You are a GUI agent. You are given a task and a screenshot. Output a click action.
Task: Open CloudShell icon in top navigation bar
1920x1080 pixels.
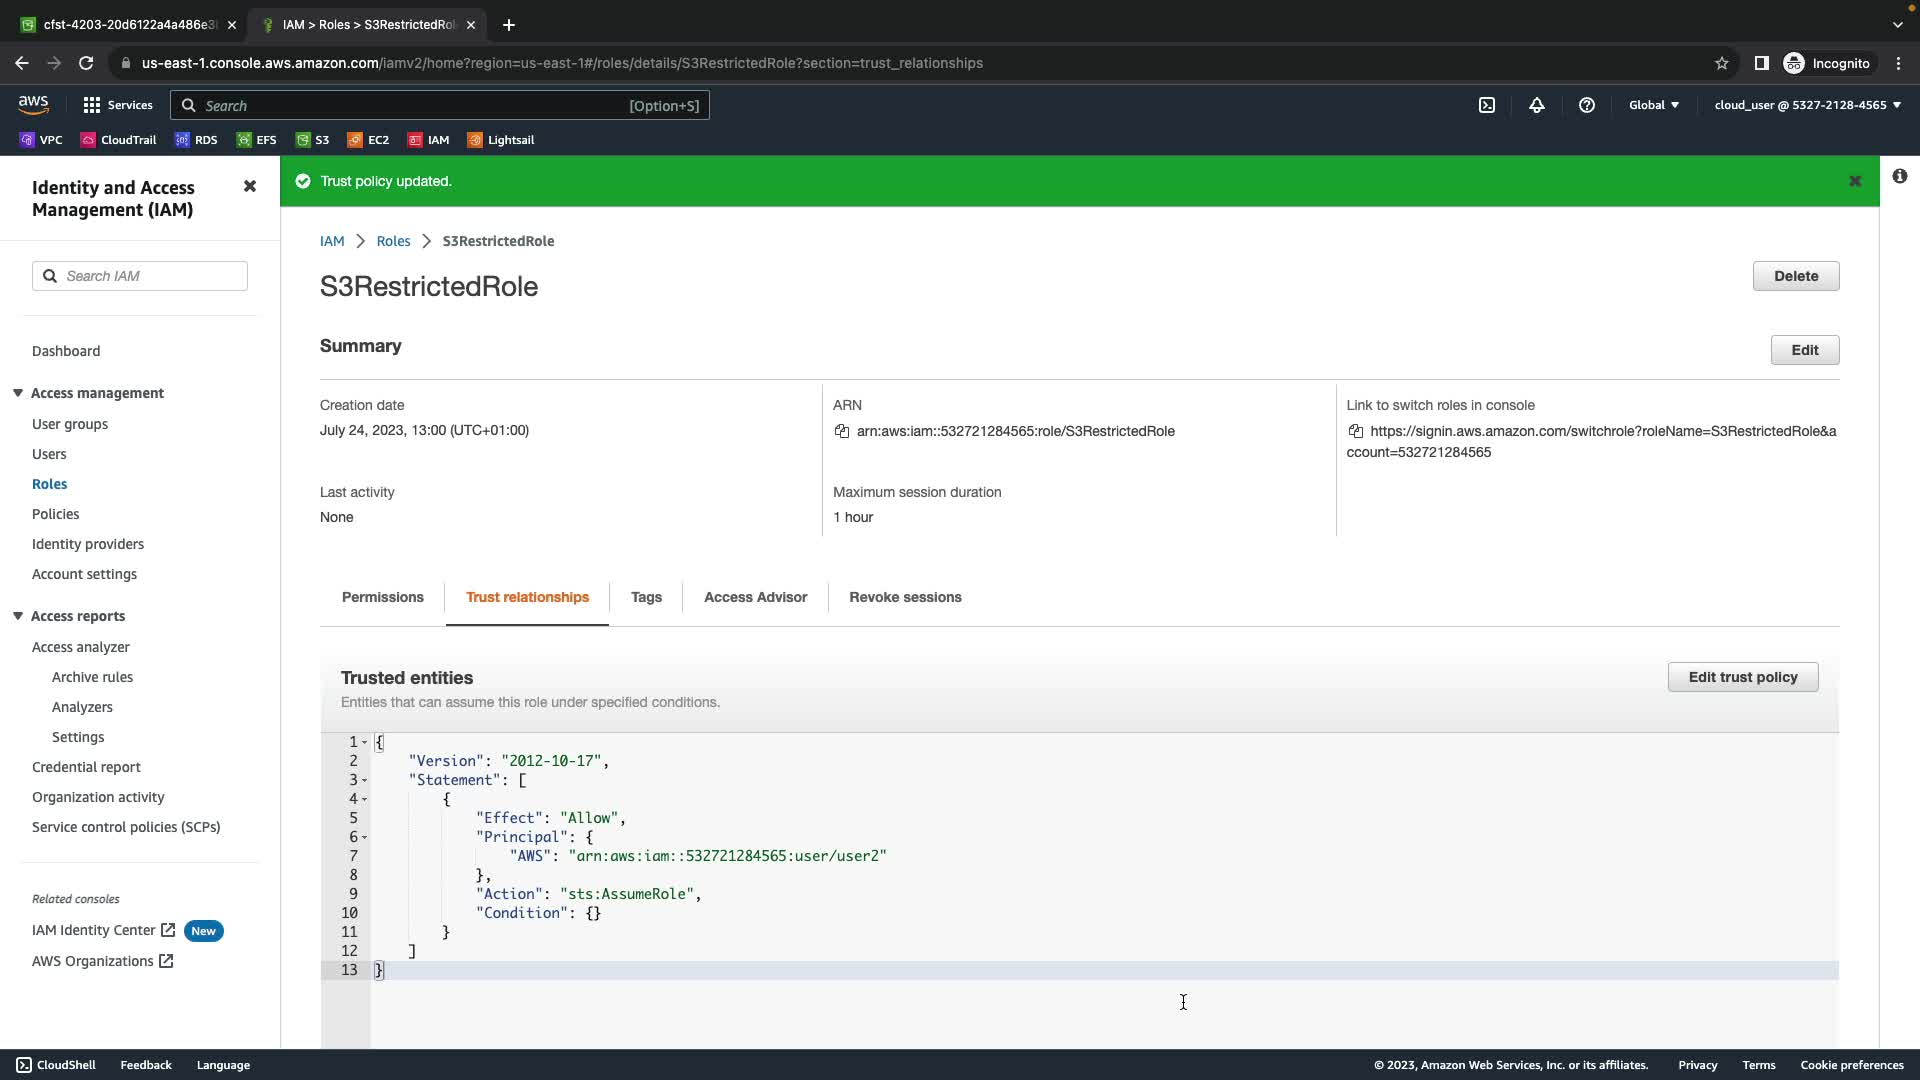pos(1487,105)
